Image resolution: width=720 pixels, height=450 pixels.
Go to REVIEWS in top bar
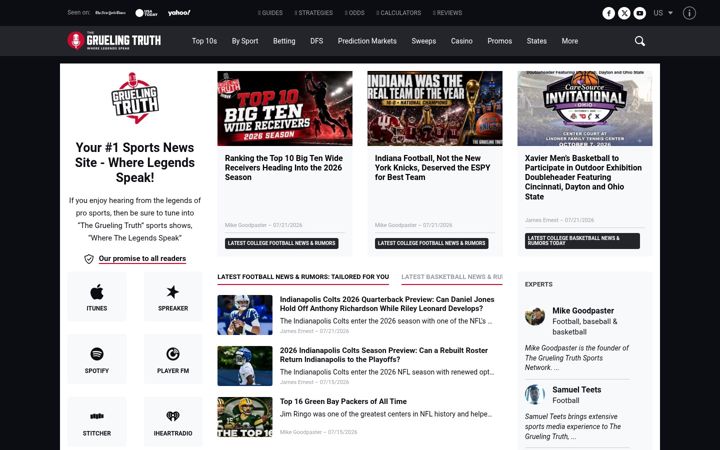[x=448, y=13]
